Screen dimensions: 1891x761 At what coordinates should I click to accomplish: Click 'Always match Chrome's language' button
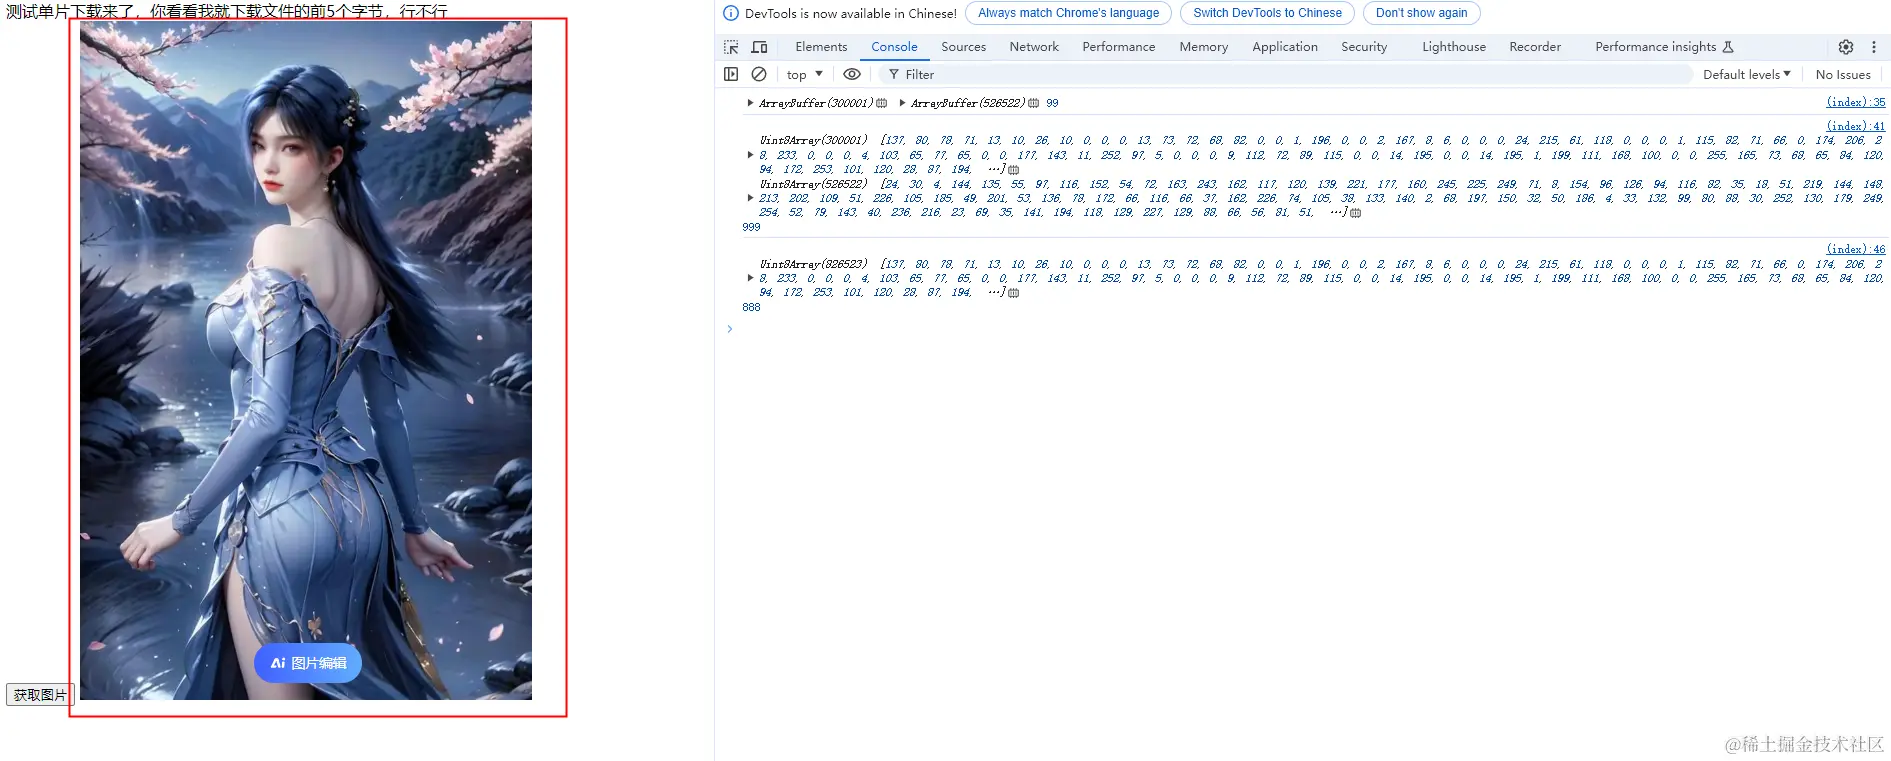click(1068, 13)
